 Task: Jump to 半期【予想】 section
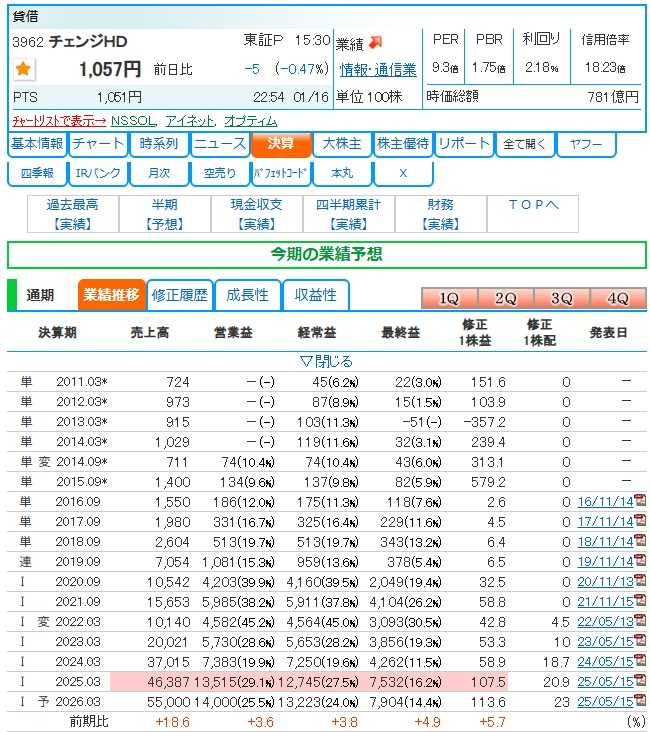pos(165,214)
